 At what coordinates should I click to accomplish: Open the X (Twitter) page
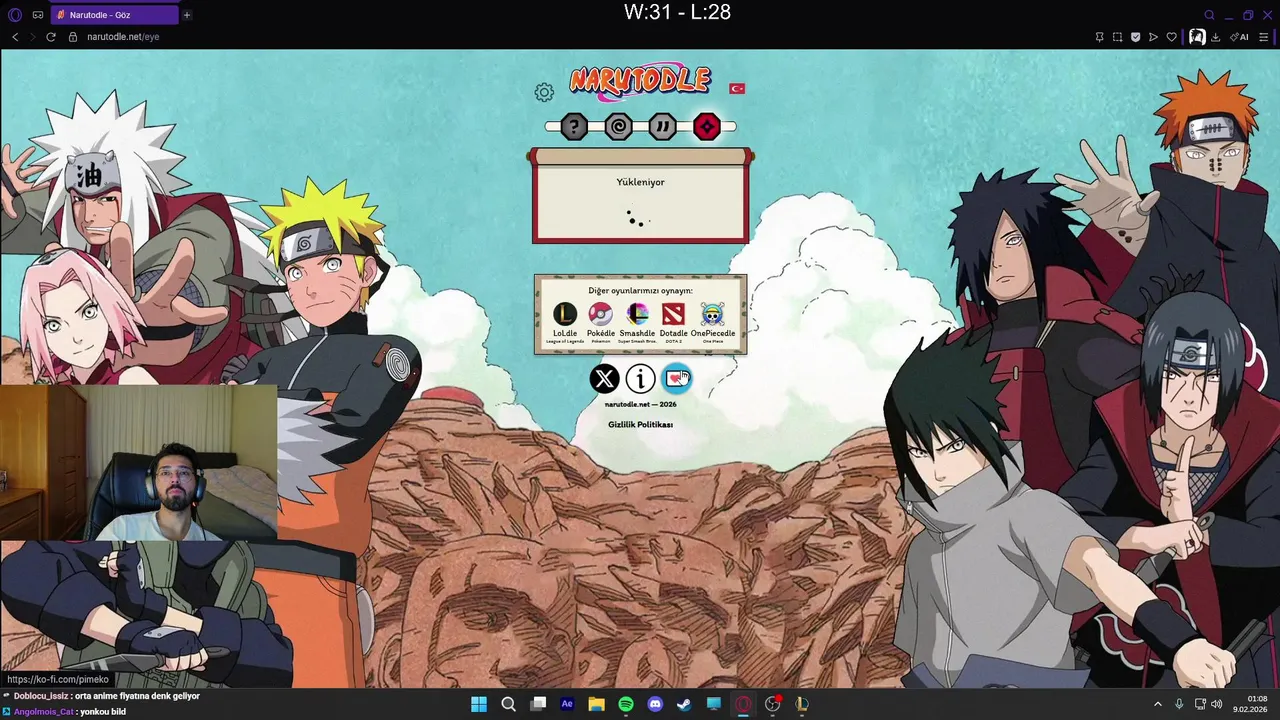coord(604,378)
